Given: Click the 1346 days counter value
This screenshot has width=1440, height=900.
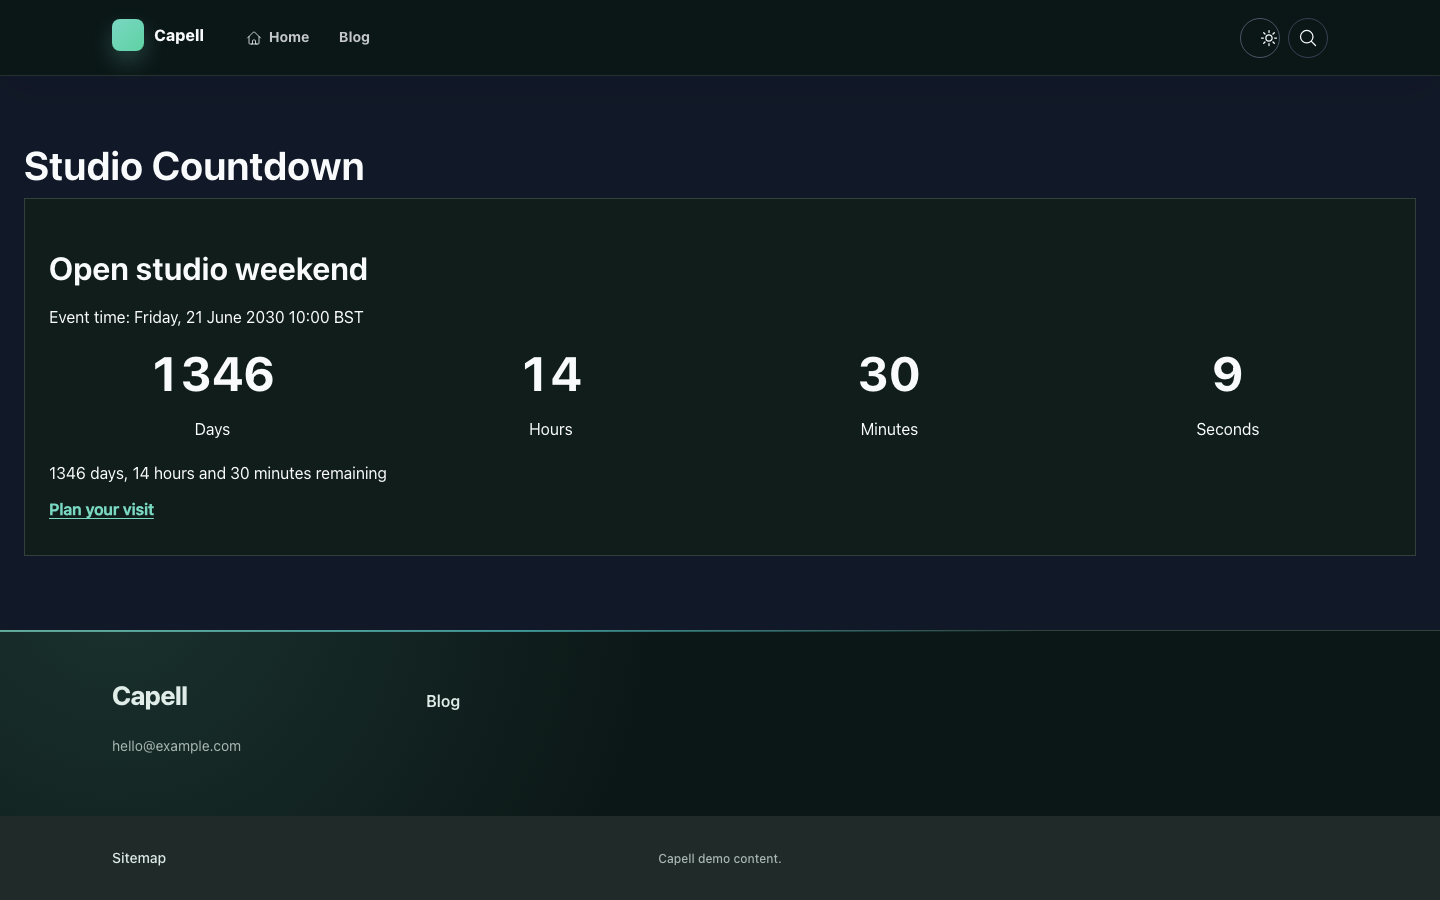Looking at the screenshot, I should [212, 374].
